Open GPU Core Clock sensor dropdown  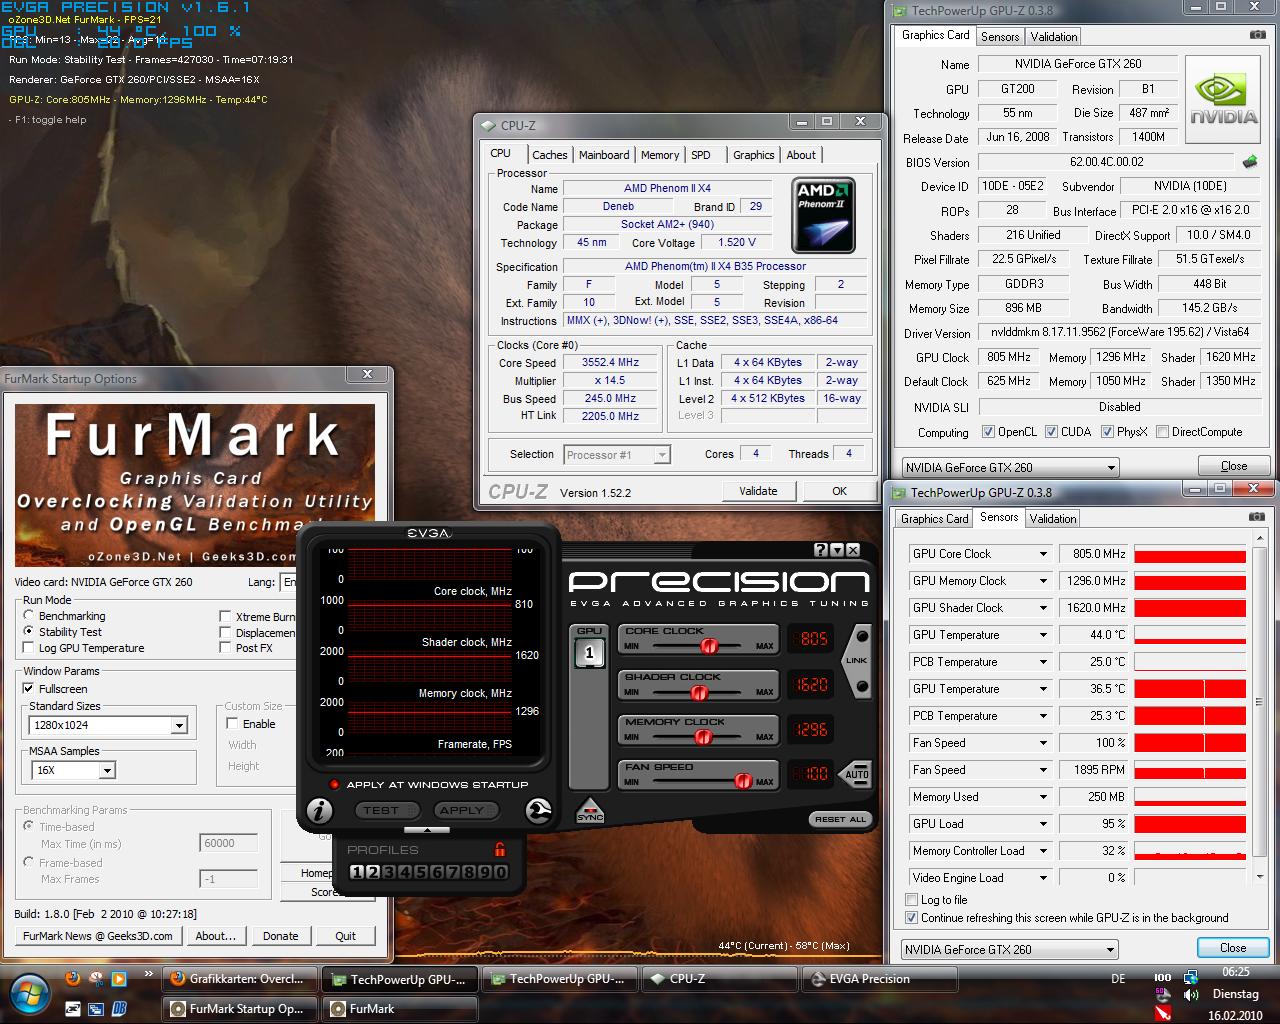click(x=1043, y=554)
